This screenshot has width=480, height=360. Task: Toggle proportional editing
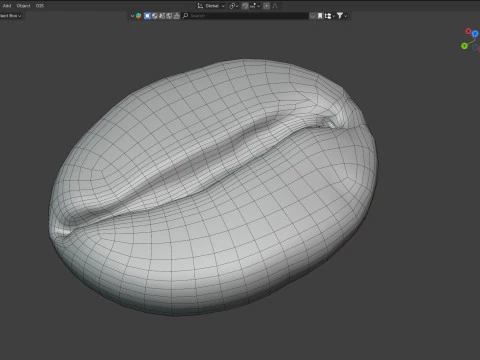266,6
